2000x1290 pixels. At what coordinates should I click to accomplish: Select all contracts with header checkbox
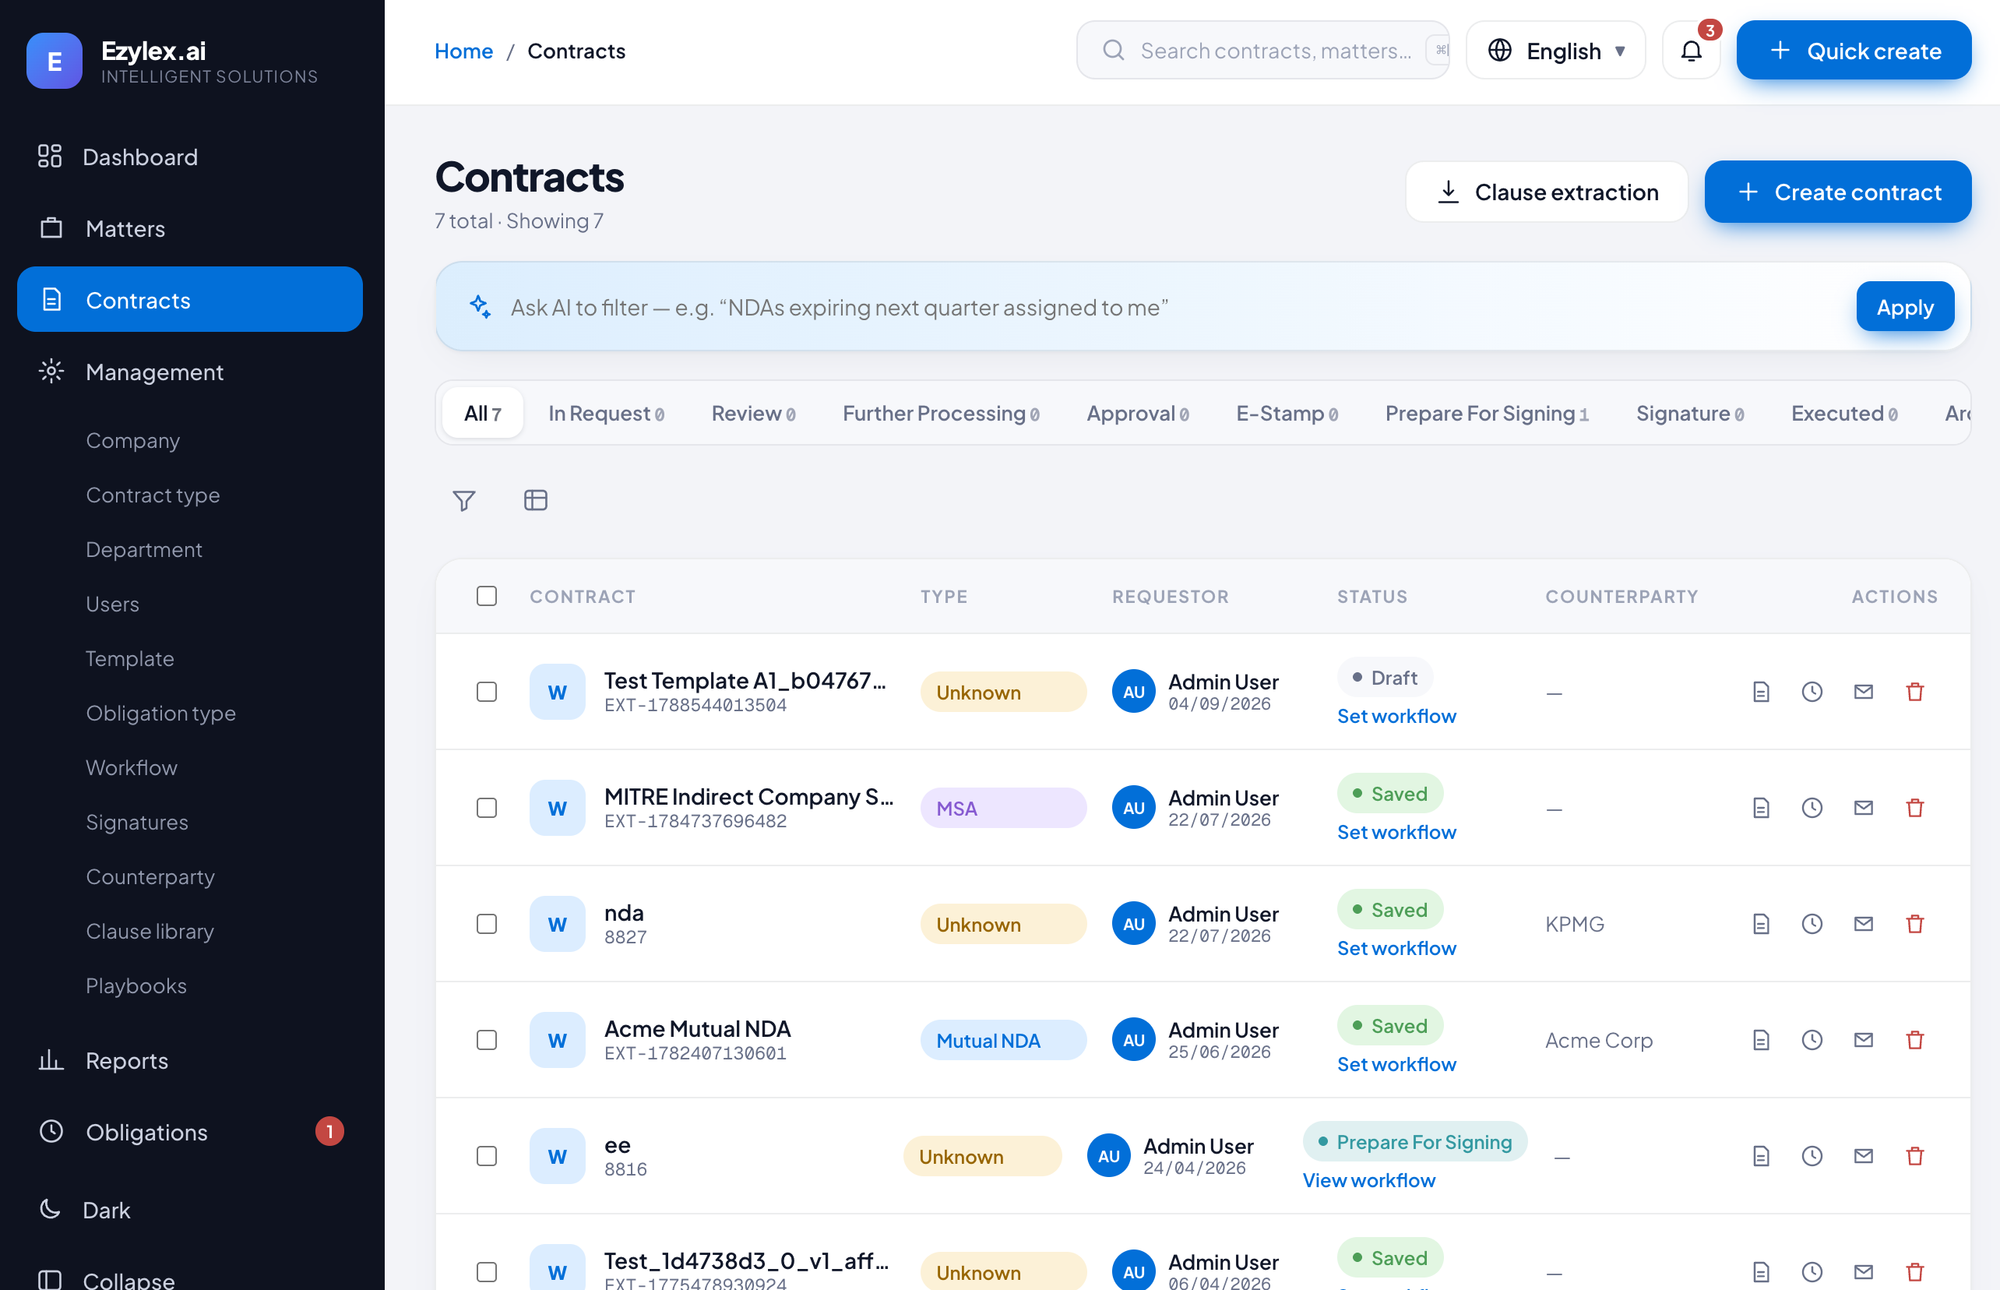(487, 596)
